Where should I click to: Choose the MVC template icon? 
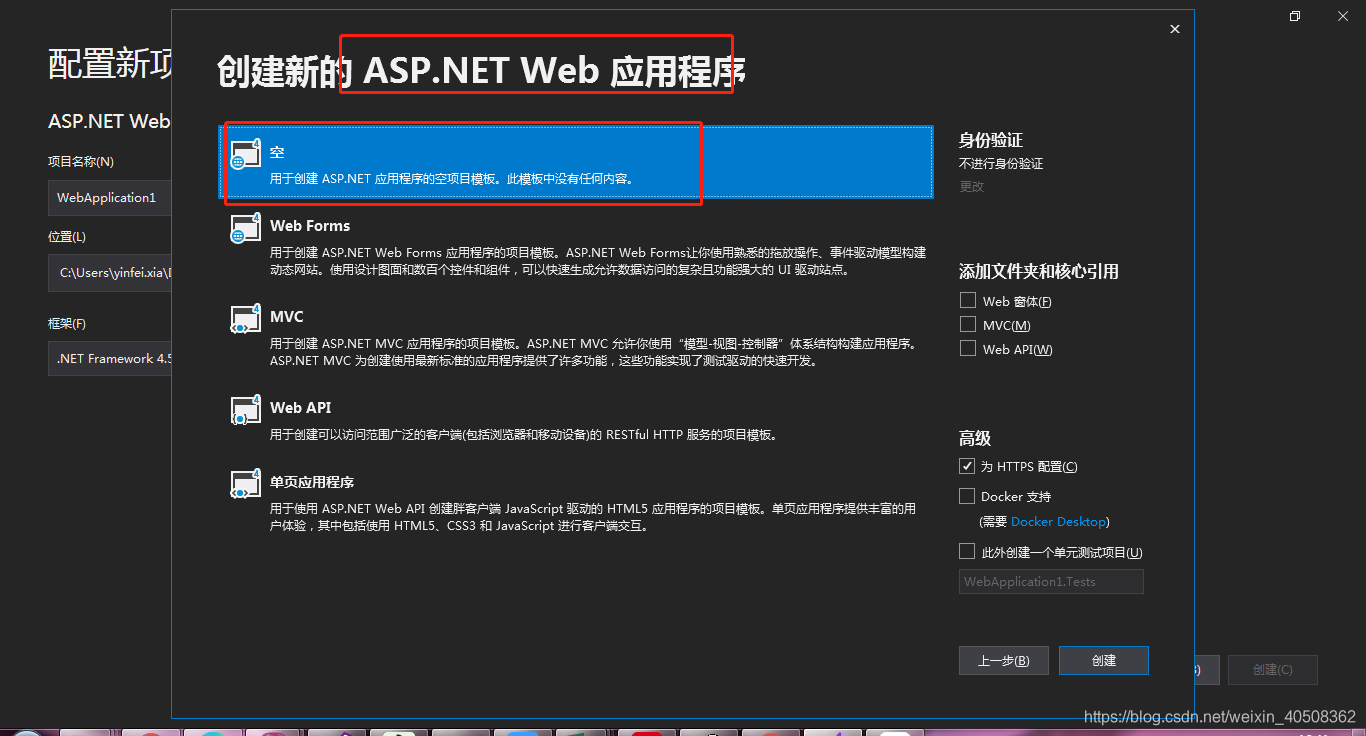[x=246, y=319]
